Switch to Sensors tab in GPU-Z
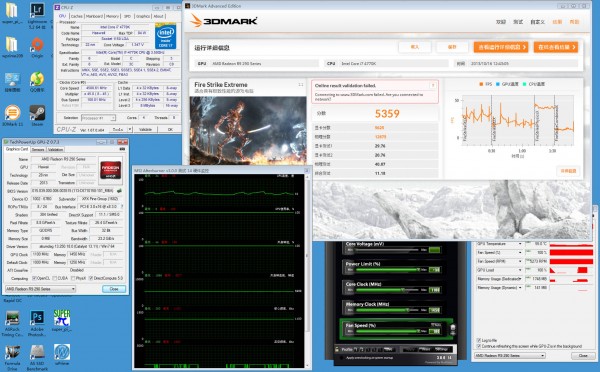600x372 pixels. pos(38,149)
